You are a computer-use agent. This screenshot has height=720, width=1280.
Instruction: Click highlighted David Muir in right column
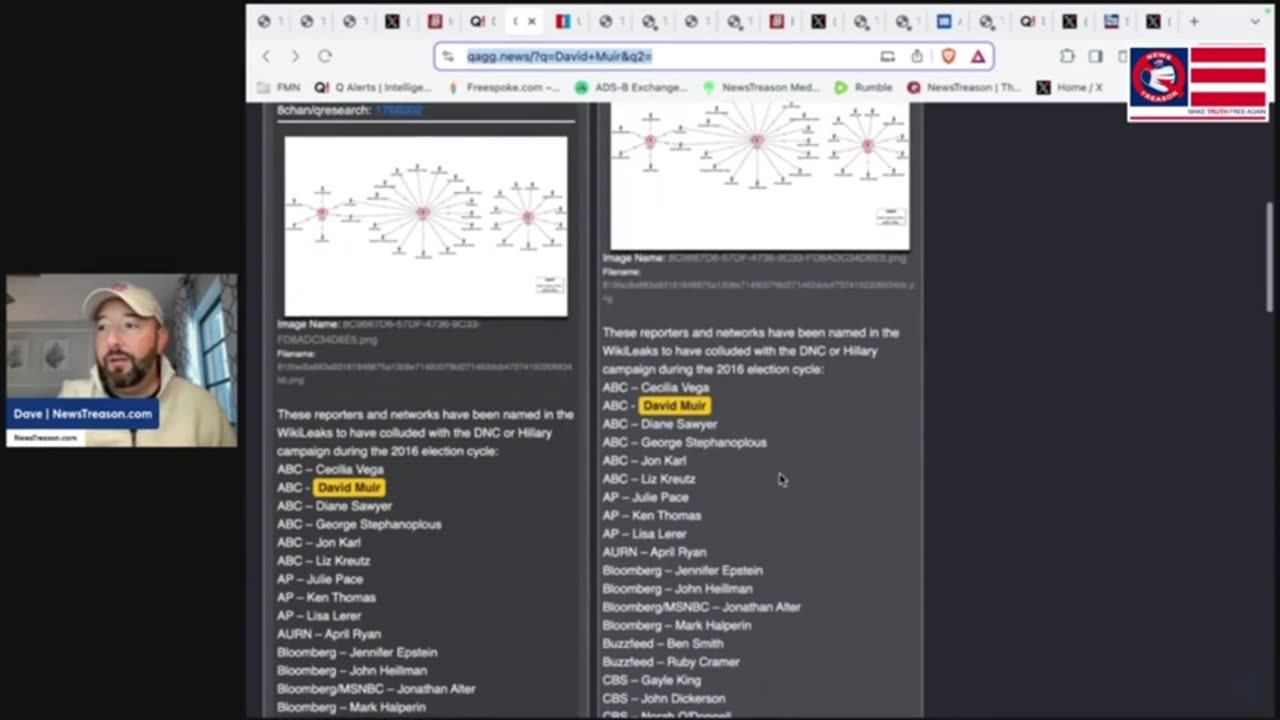(674, 406)
